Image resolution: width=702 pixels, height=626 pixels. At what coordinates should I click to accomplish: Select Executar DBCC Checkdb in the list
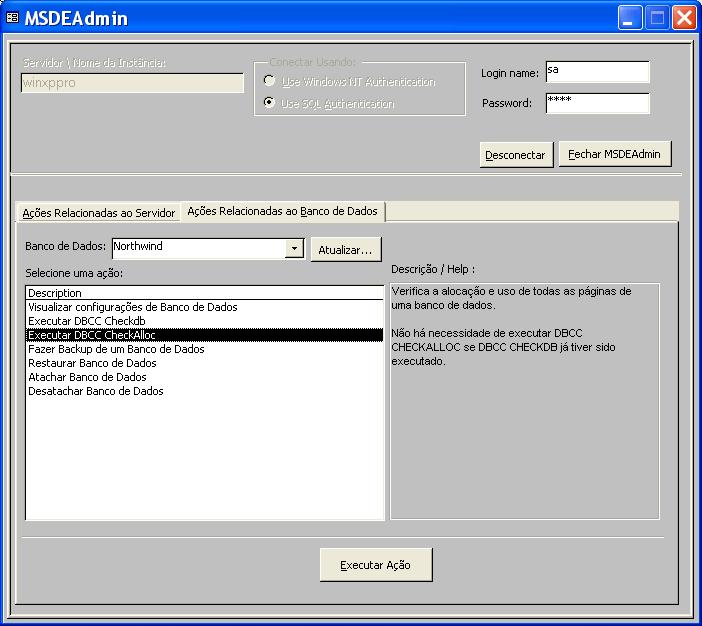pos(87,321)
